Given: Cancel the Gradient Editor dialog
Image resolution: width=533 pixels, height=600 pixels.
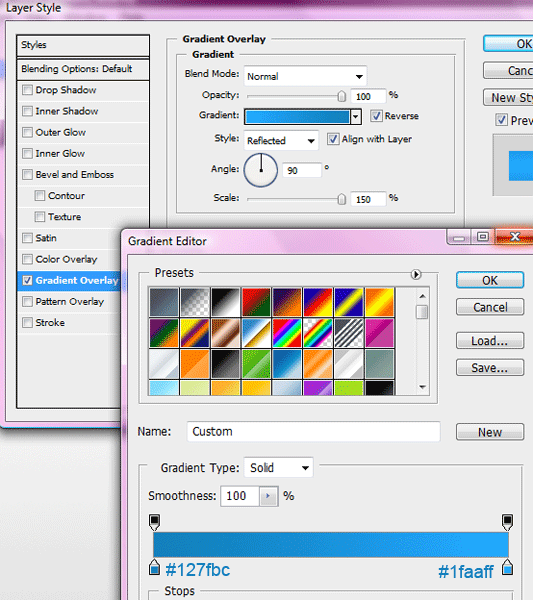Looking at the screenshot, I should (x=490, y=307).
